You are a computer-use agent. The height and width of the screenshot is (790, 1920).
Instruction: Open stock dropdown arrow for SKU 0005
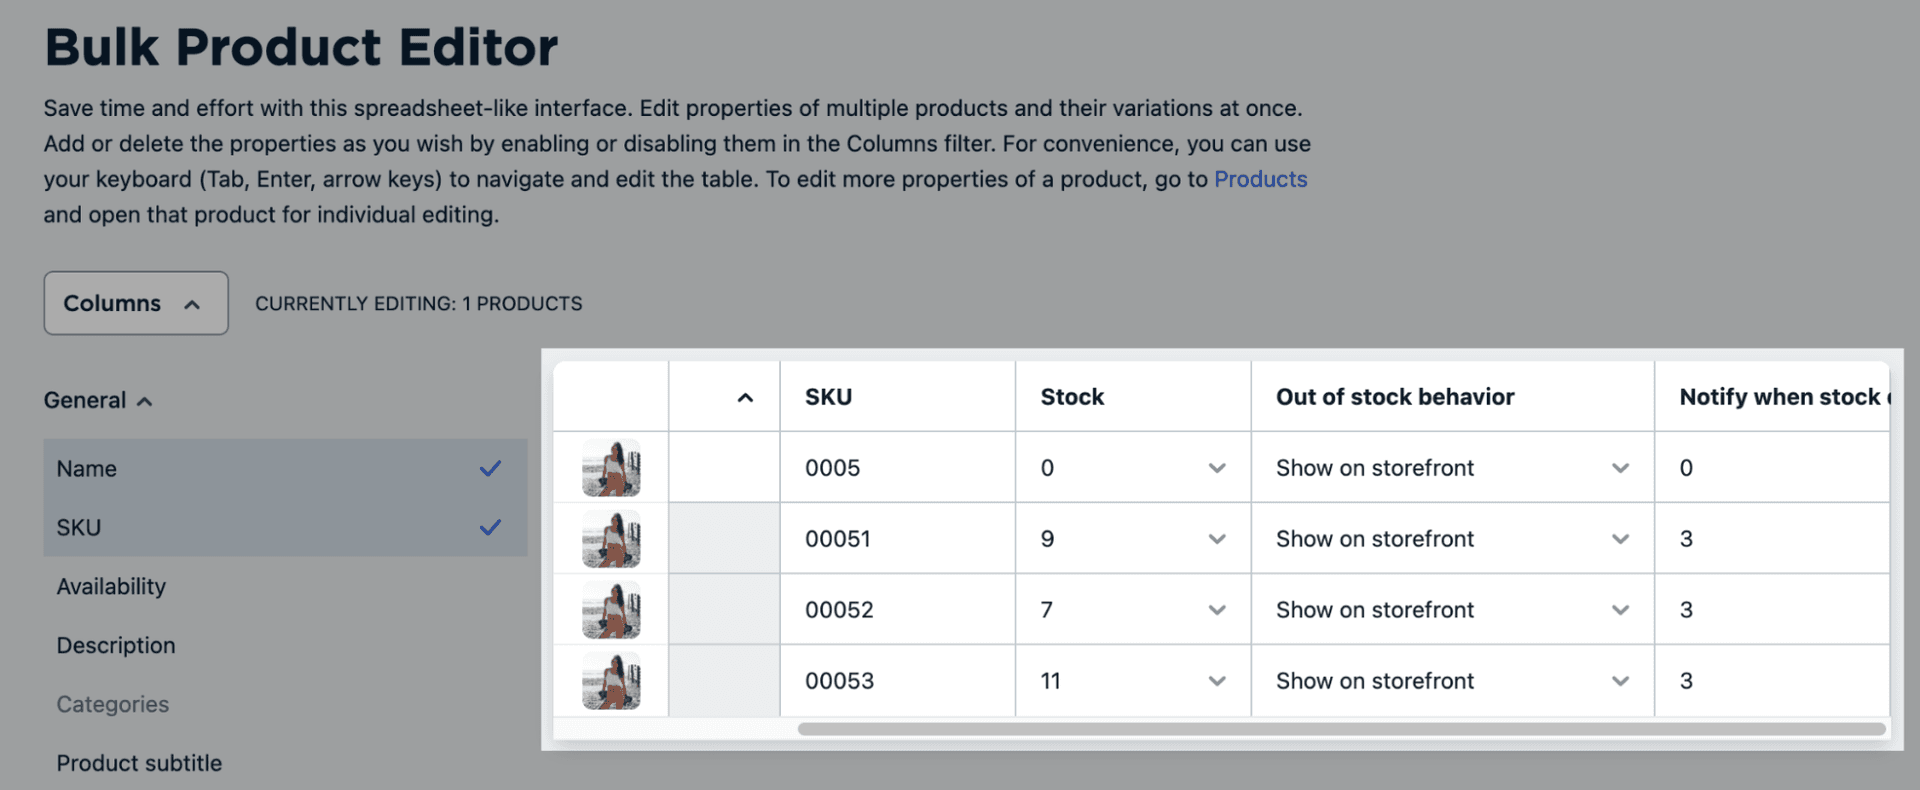1216,468
